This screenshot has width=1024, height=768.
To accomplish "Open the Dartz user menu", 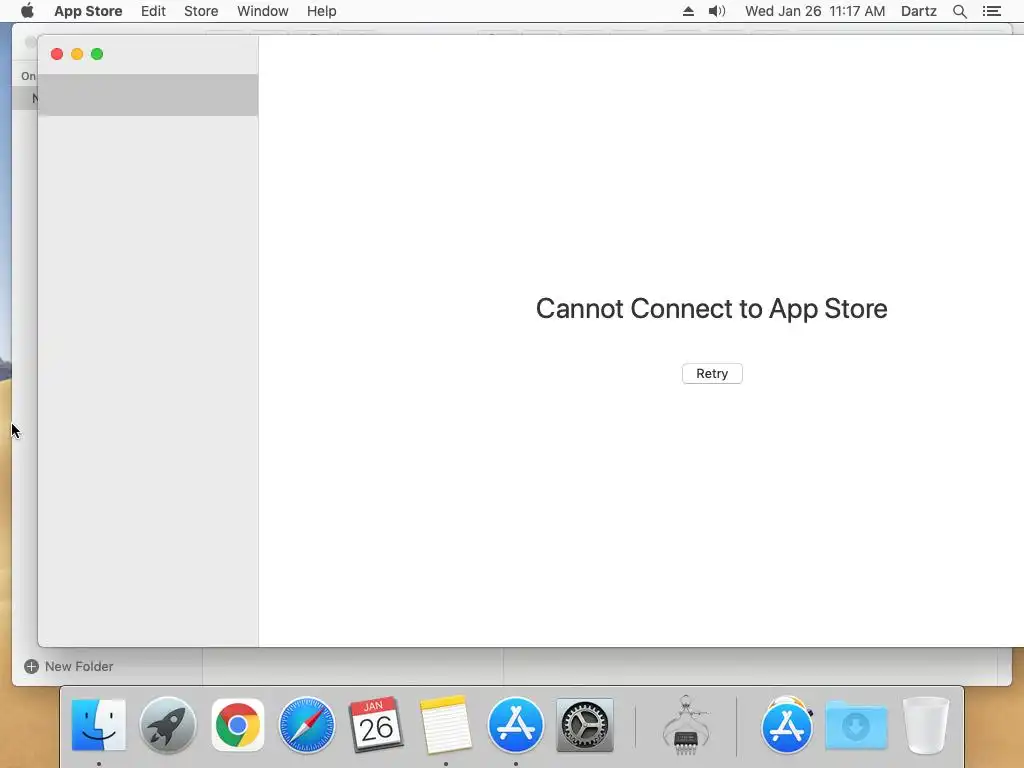I will pyautogui.click(x=919, y=11).
